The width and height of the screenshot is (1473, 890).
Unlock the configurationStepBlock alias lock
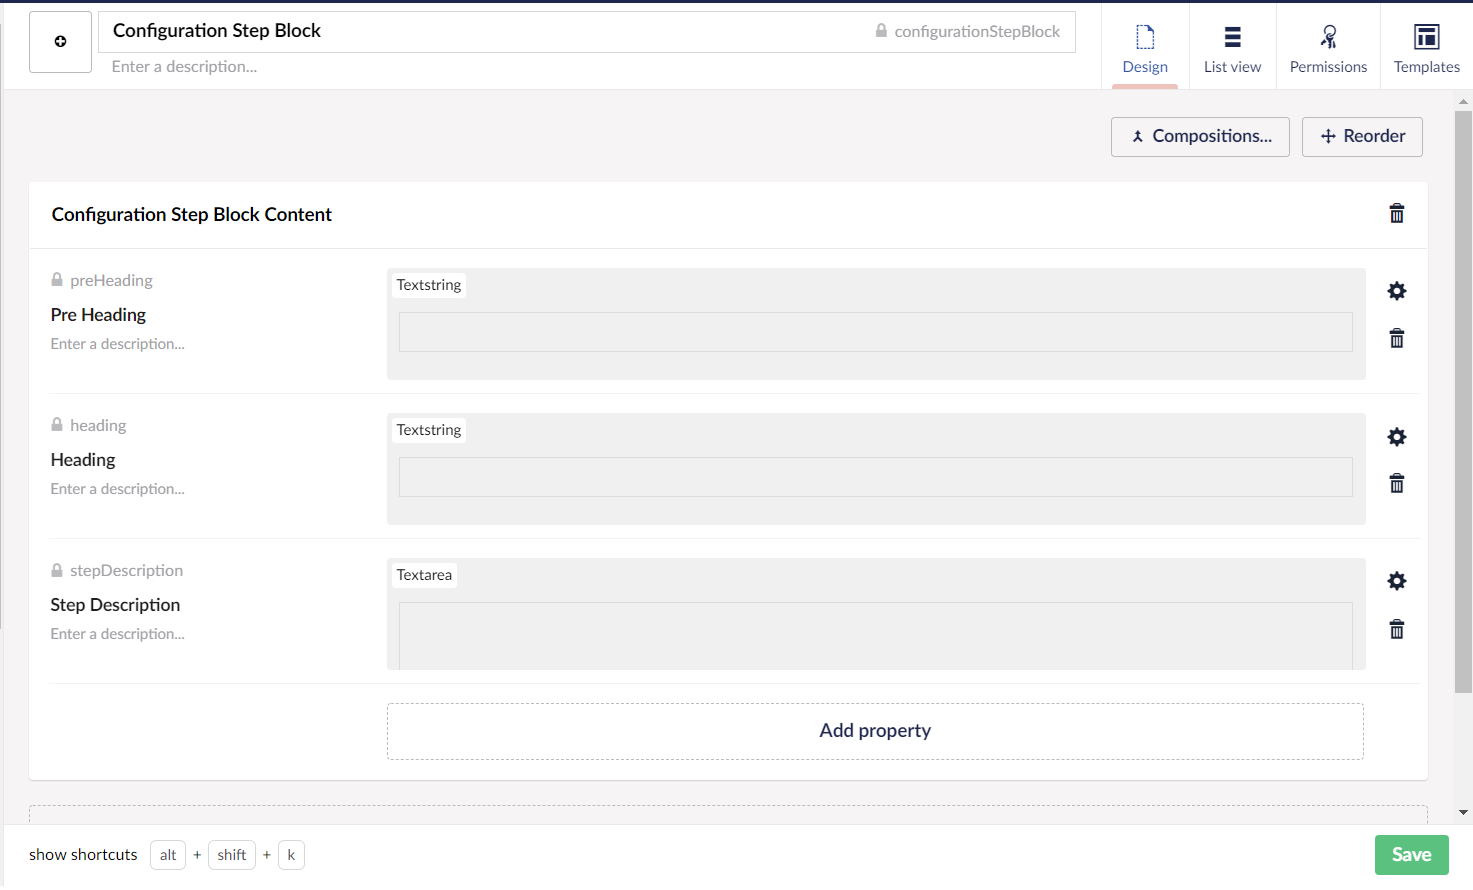coord(881,31)
